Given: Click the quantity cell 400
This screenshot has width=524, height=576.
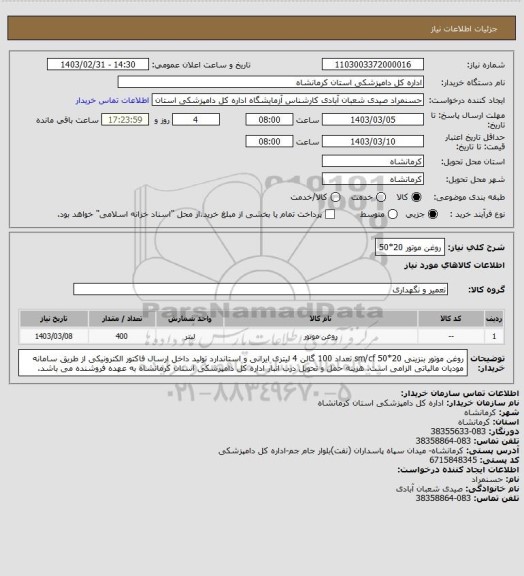Looking at the screenshot, I should point(122,336).
